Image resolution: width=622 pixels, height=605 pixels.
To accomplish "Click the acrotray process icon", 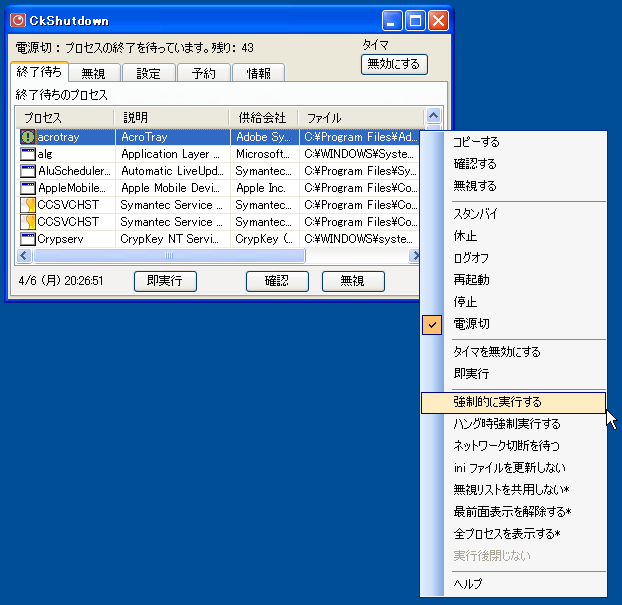I will pyautogui.click(x=28, y=137).
